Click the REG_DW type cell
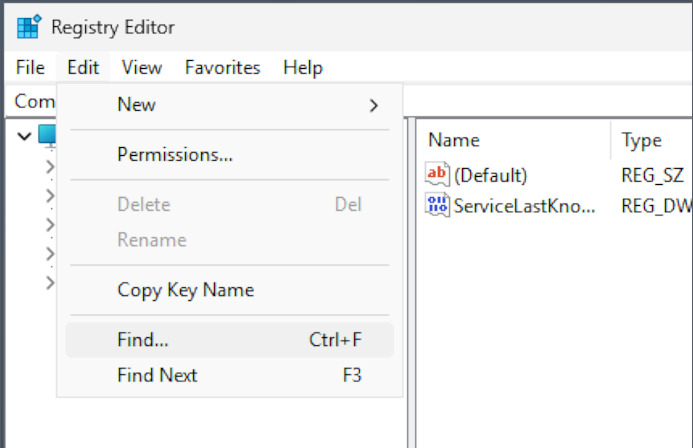Image resolution: width=693 pixels, height=448 pixels. [657, 206]
